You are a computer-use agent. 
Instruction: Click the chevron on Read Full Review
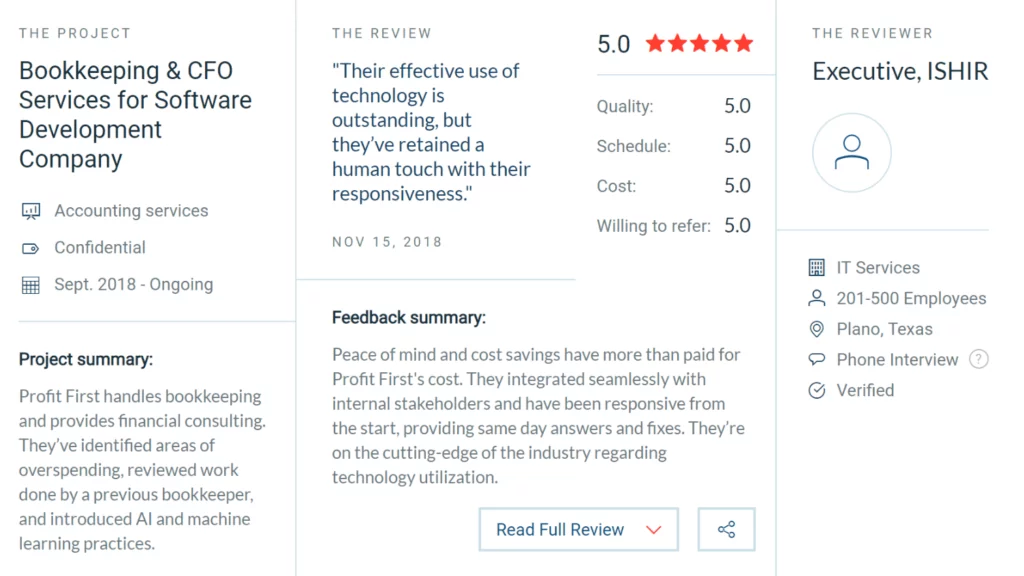click(x=655, y=529)
